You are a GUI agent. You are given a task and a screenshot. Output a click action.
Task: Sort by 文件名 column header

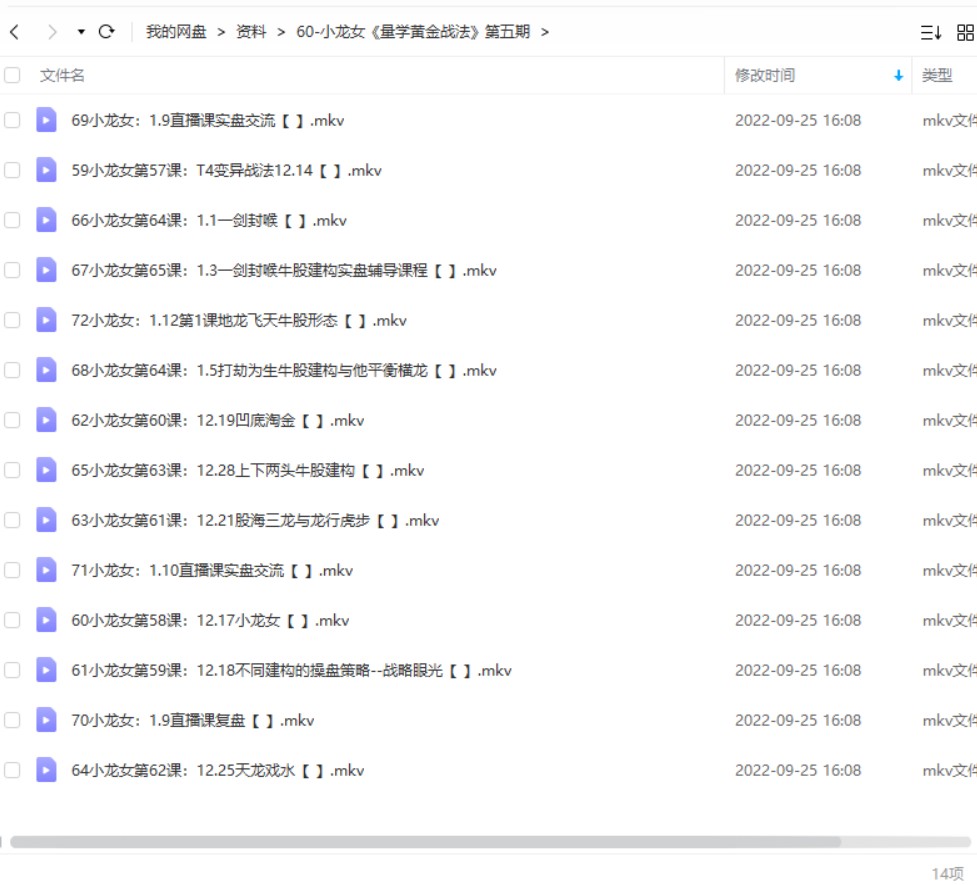coord(62,75)
